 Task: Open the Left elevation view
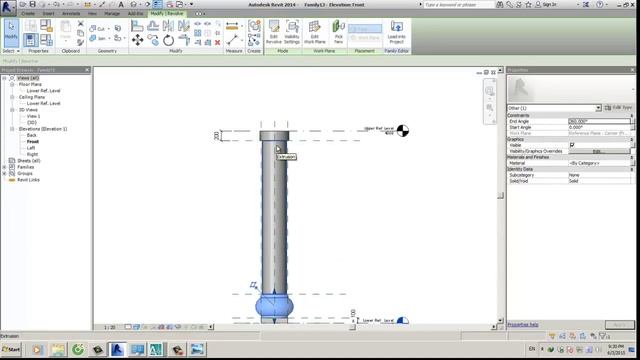(x=31, y=148)
